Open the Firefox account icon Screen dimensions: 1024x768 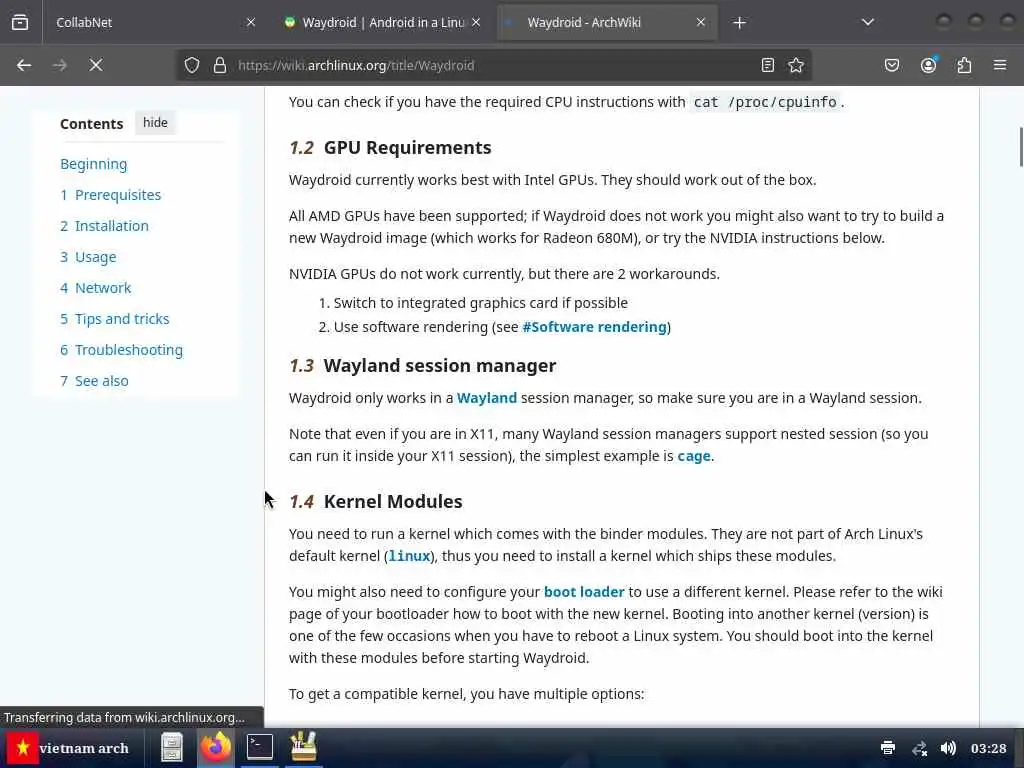pyautogui.click(x=928, y=65)
